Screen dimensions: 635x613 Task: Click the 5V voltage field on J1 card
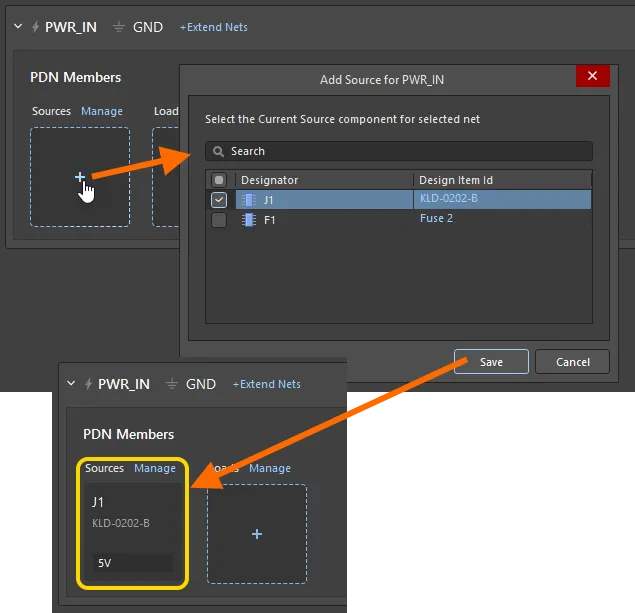click(132, 563)
